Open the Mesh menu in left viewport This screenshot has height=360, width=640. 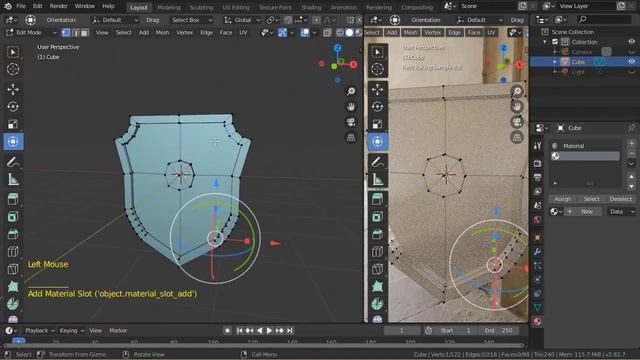(x=162, y=33)
